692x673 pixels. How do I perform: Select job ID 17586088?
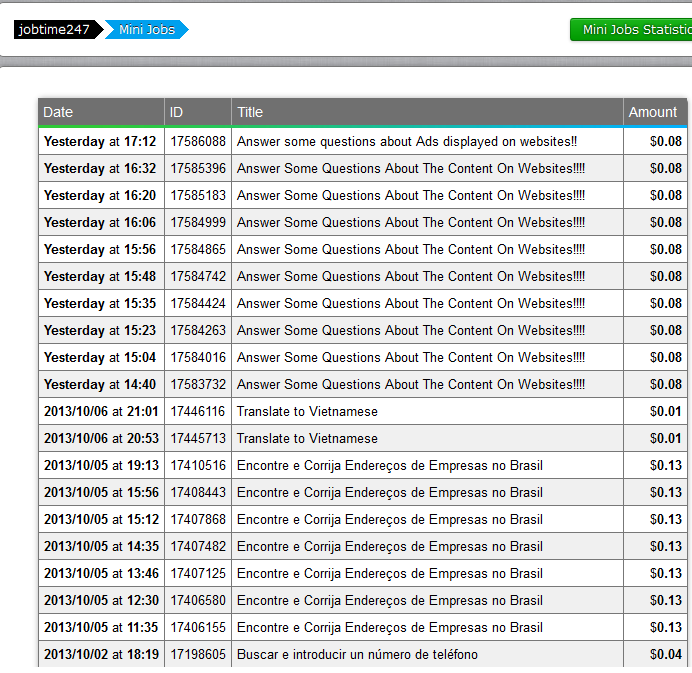coord(198,142)
